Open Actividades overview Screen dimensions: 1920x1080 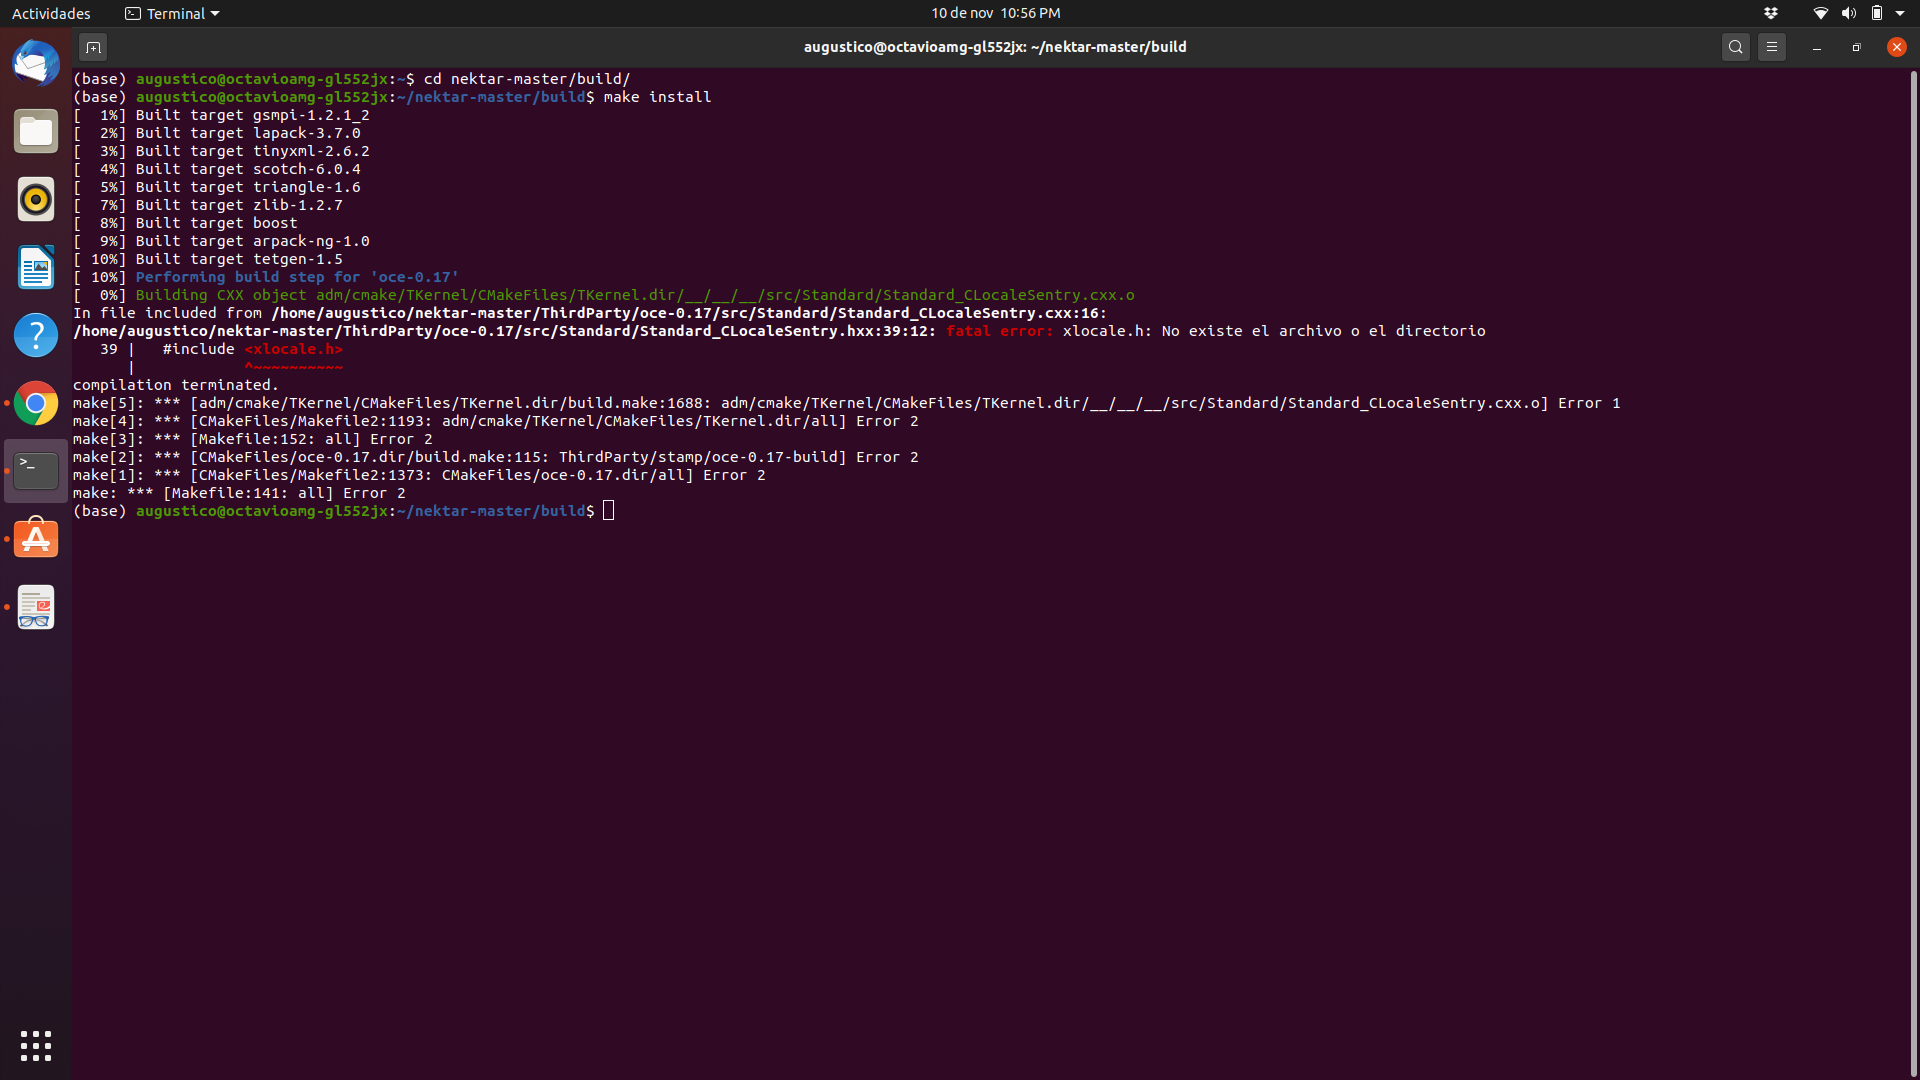click(51, 13)
